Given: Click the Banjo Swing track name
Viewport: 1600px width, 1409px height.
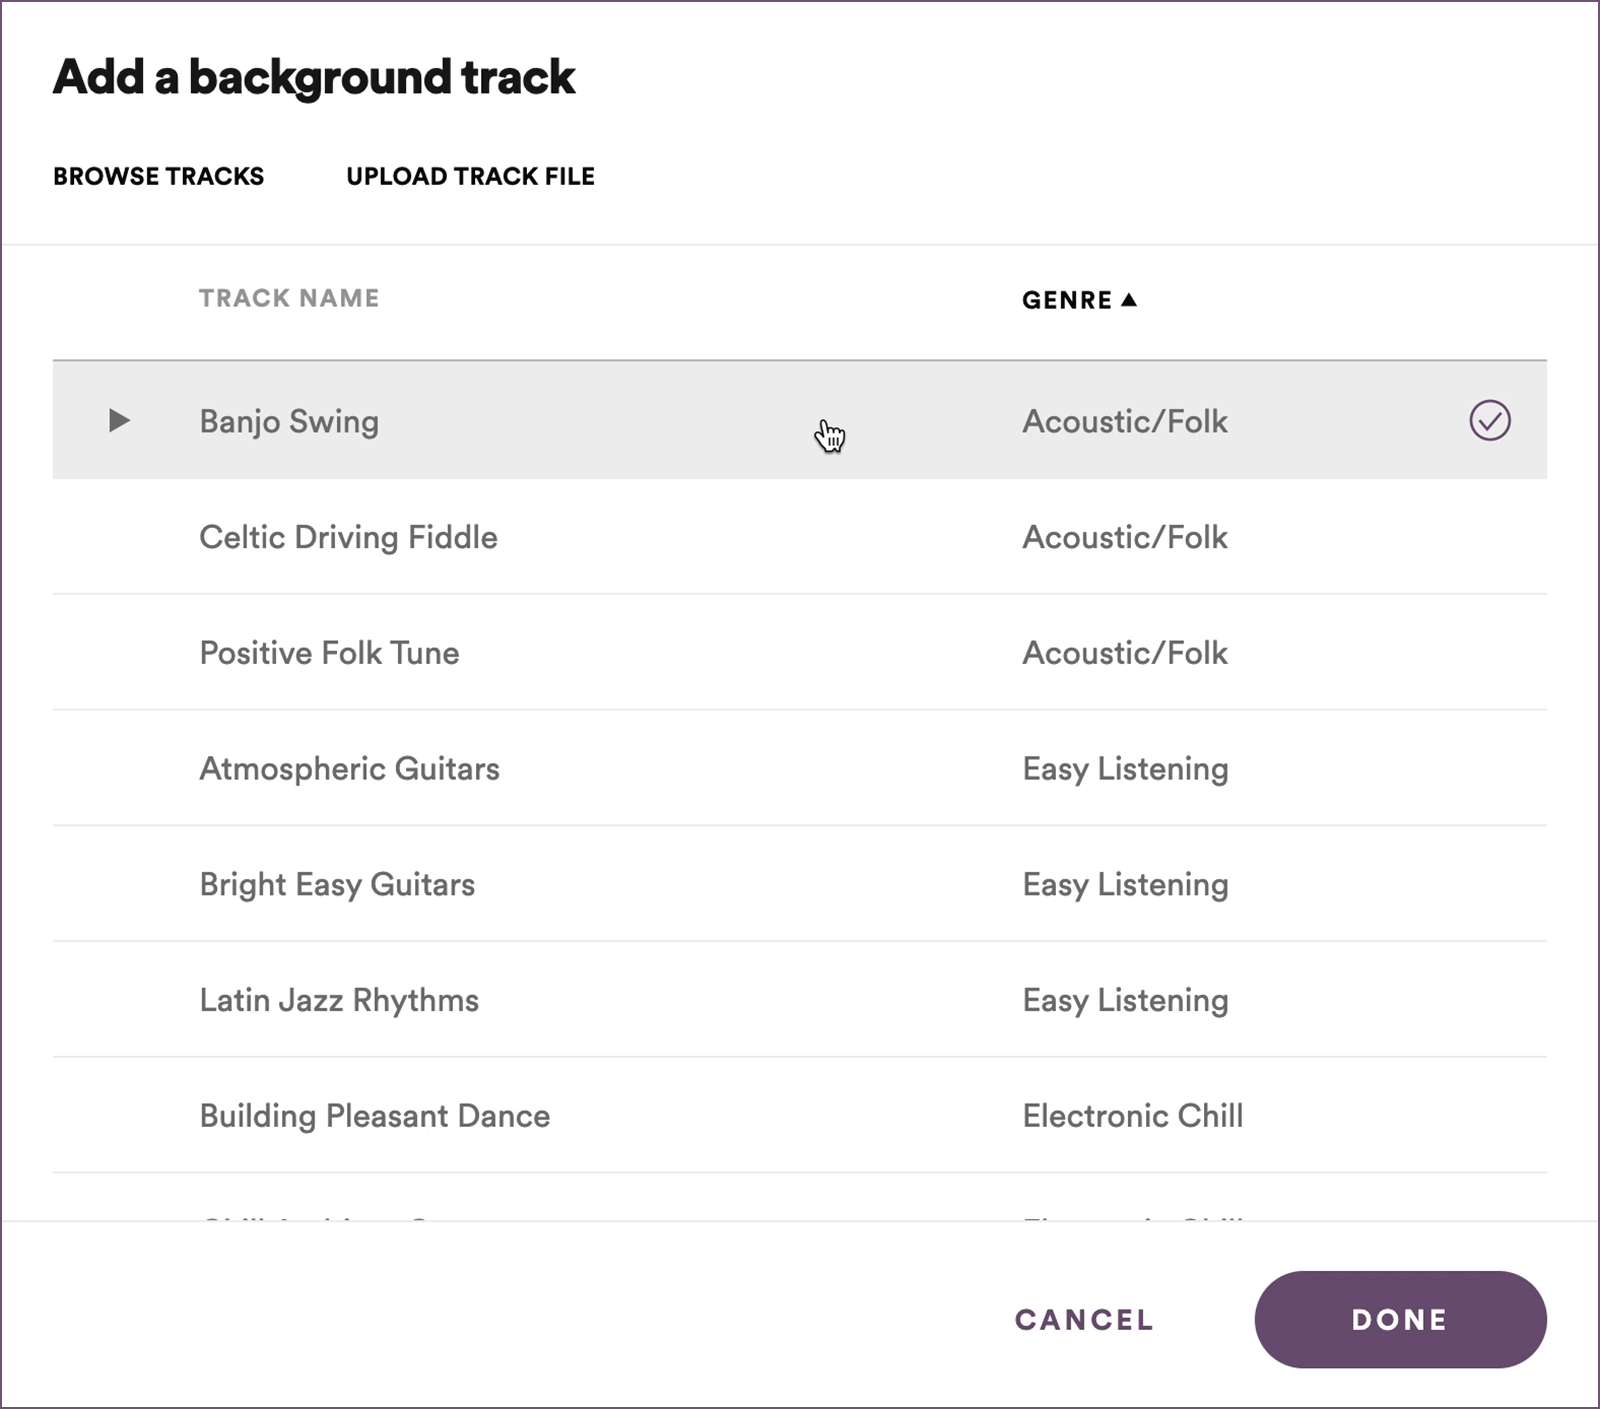Looking at the screenshot, I should [289, 421].
